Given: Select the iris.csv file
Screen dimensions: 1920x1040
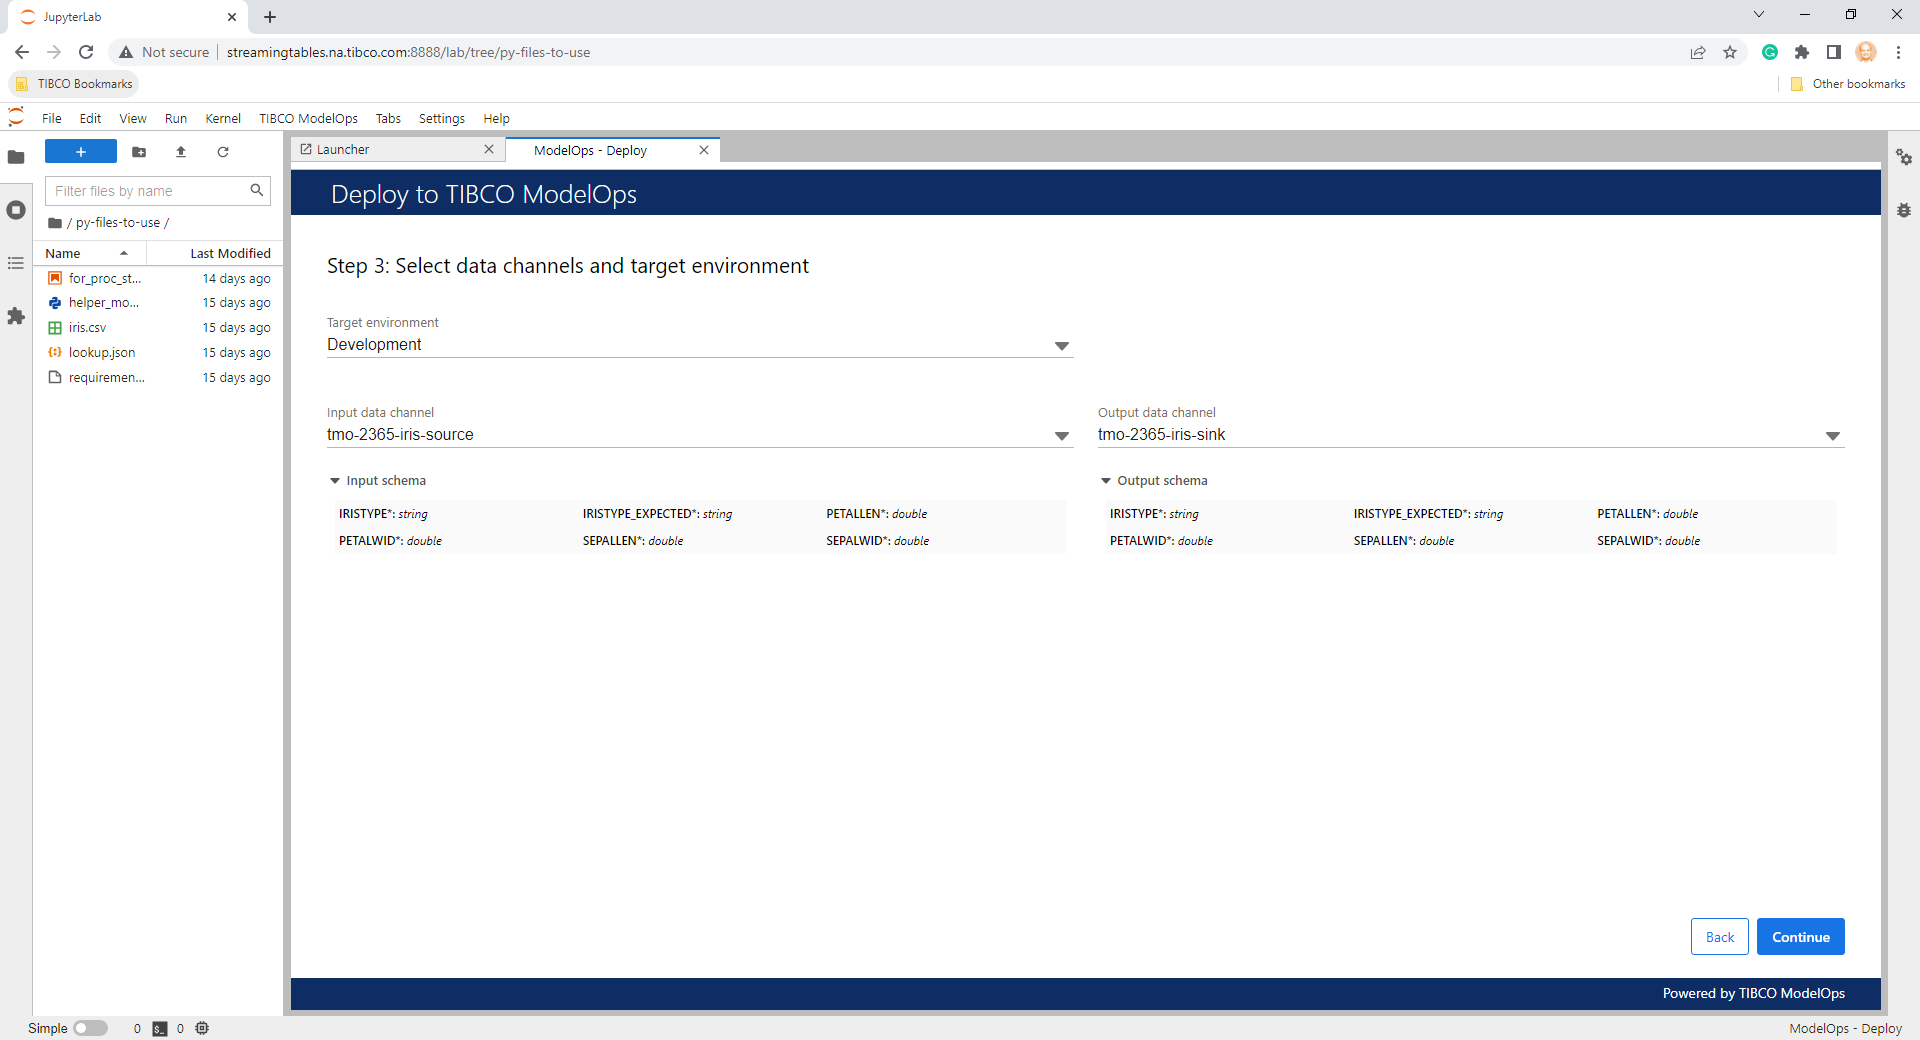Looking at the screenshot, I should click(158, 328).
